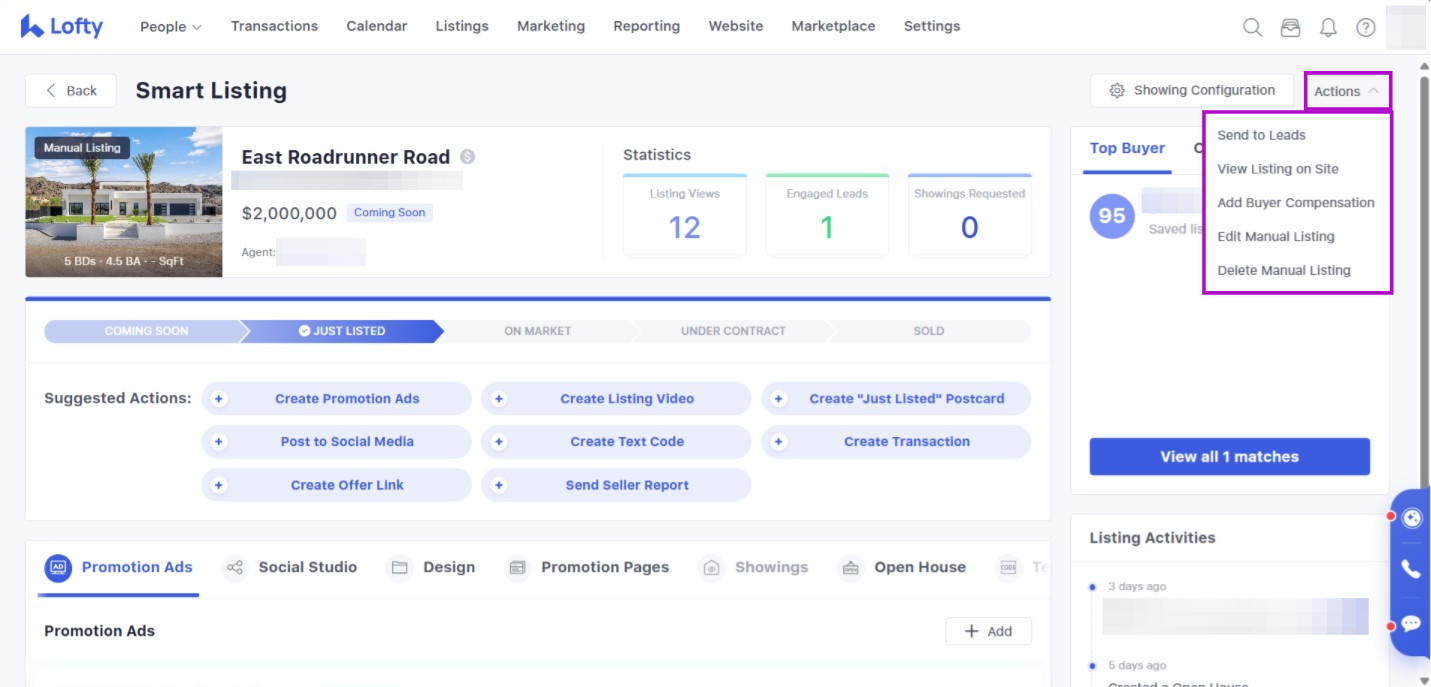Open the notifications bell icon
Screen dimensions: 1431x687
[1328, 28]
